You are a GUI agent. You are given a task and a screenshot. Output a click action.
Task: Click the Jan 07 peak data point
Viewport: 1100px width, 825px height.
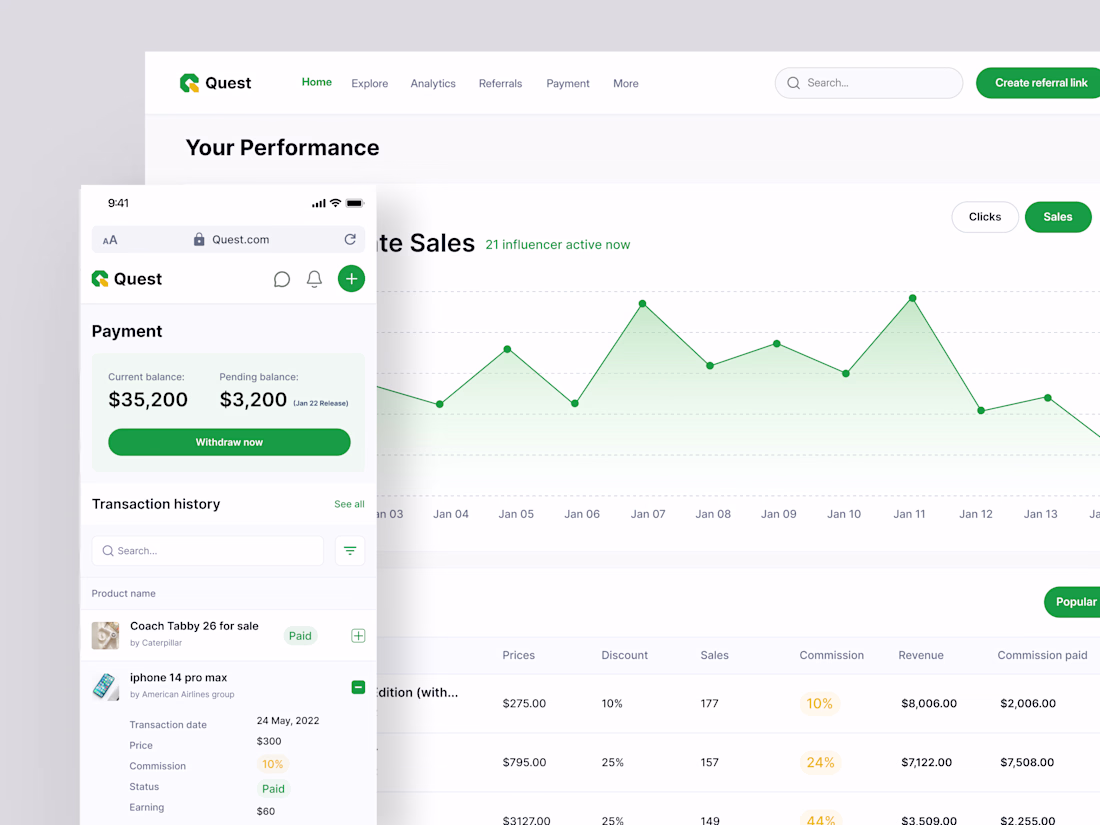(x=642, y=304)
